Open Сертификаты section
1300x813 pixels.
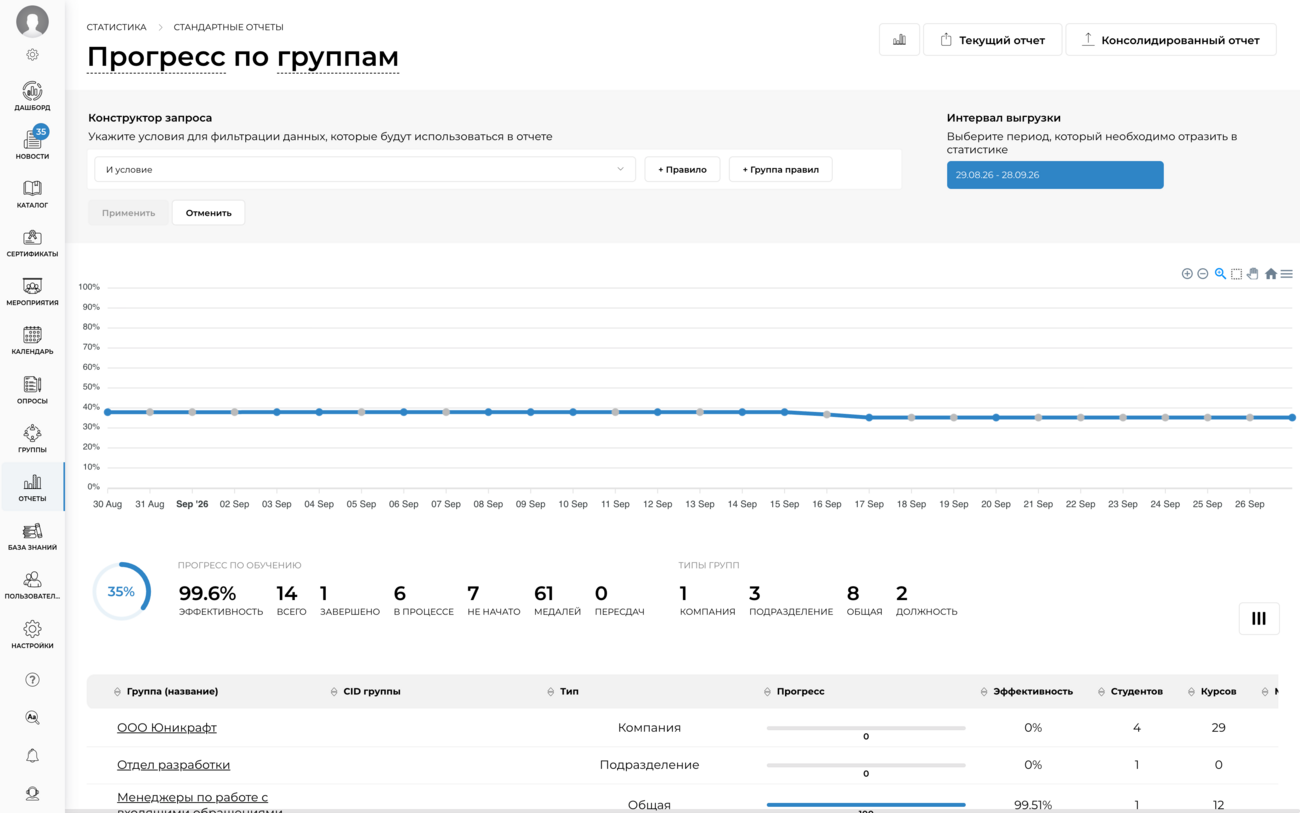pyautogui.click(x=32, y=243)
